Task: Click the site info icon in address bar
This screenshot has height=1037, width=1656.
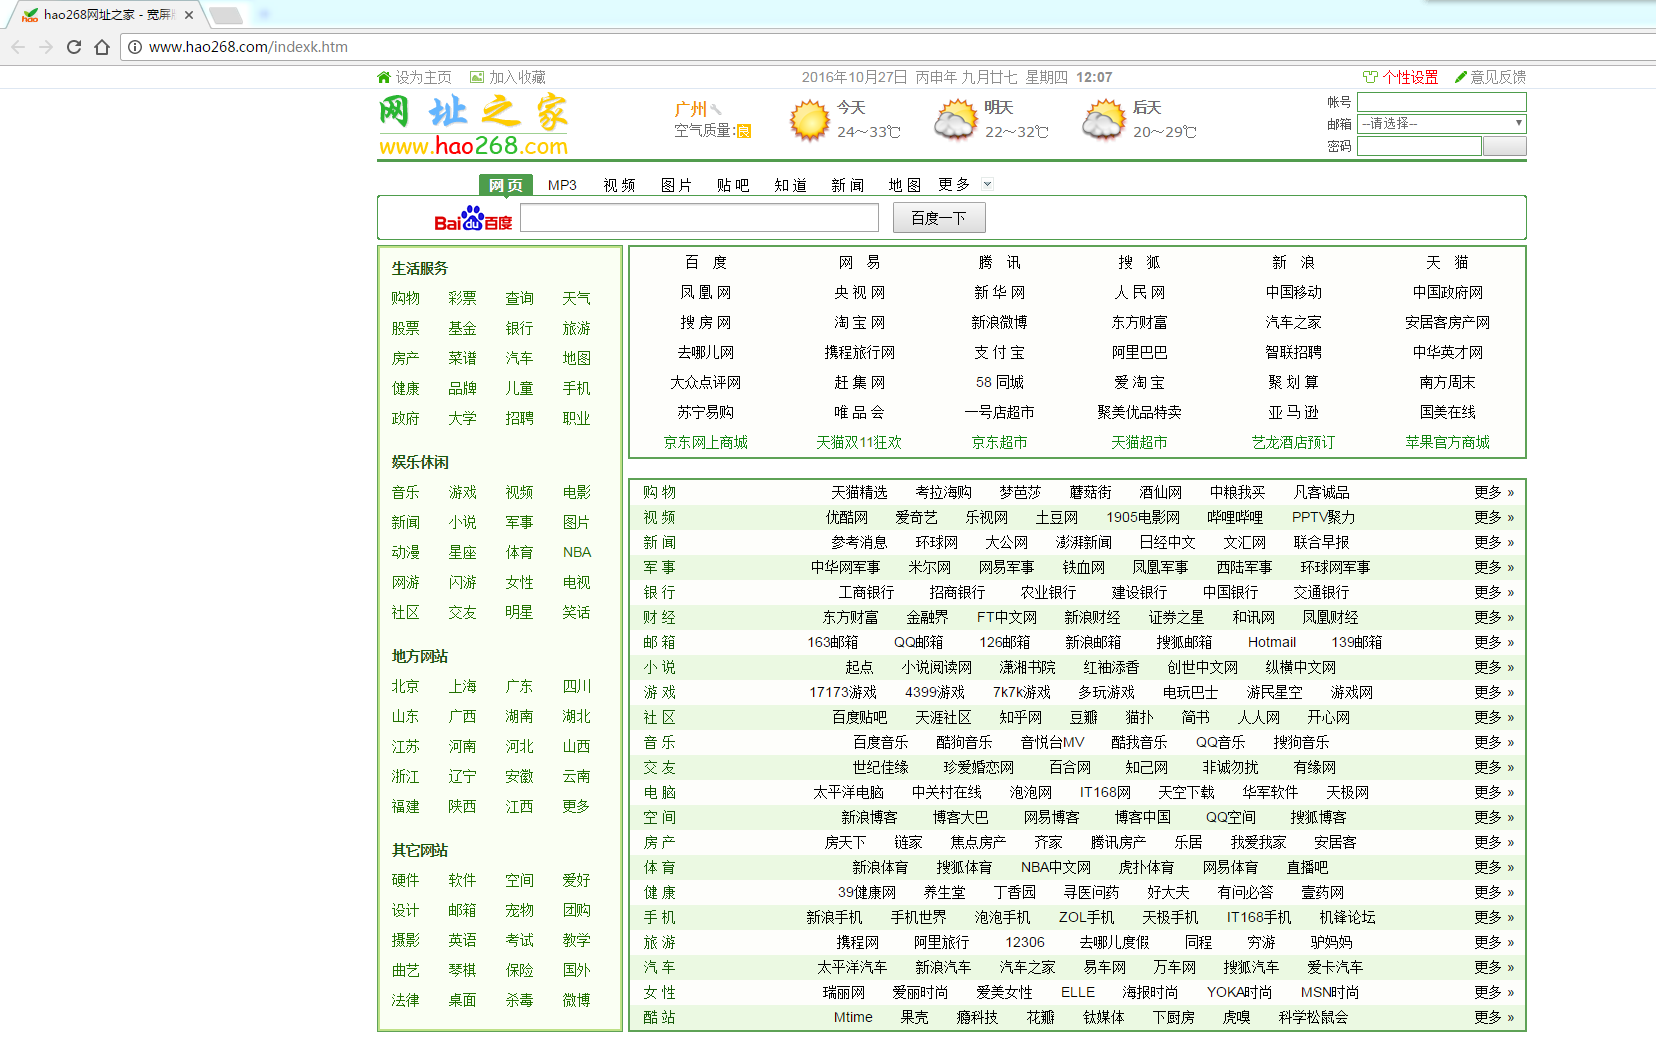Action: pyautogui.click(x=135, y=47)
